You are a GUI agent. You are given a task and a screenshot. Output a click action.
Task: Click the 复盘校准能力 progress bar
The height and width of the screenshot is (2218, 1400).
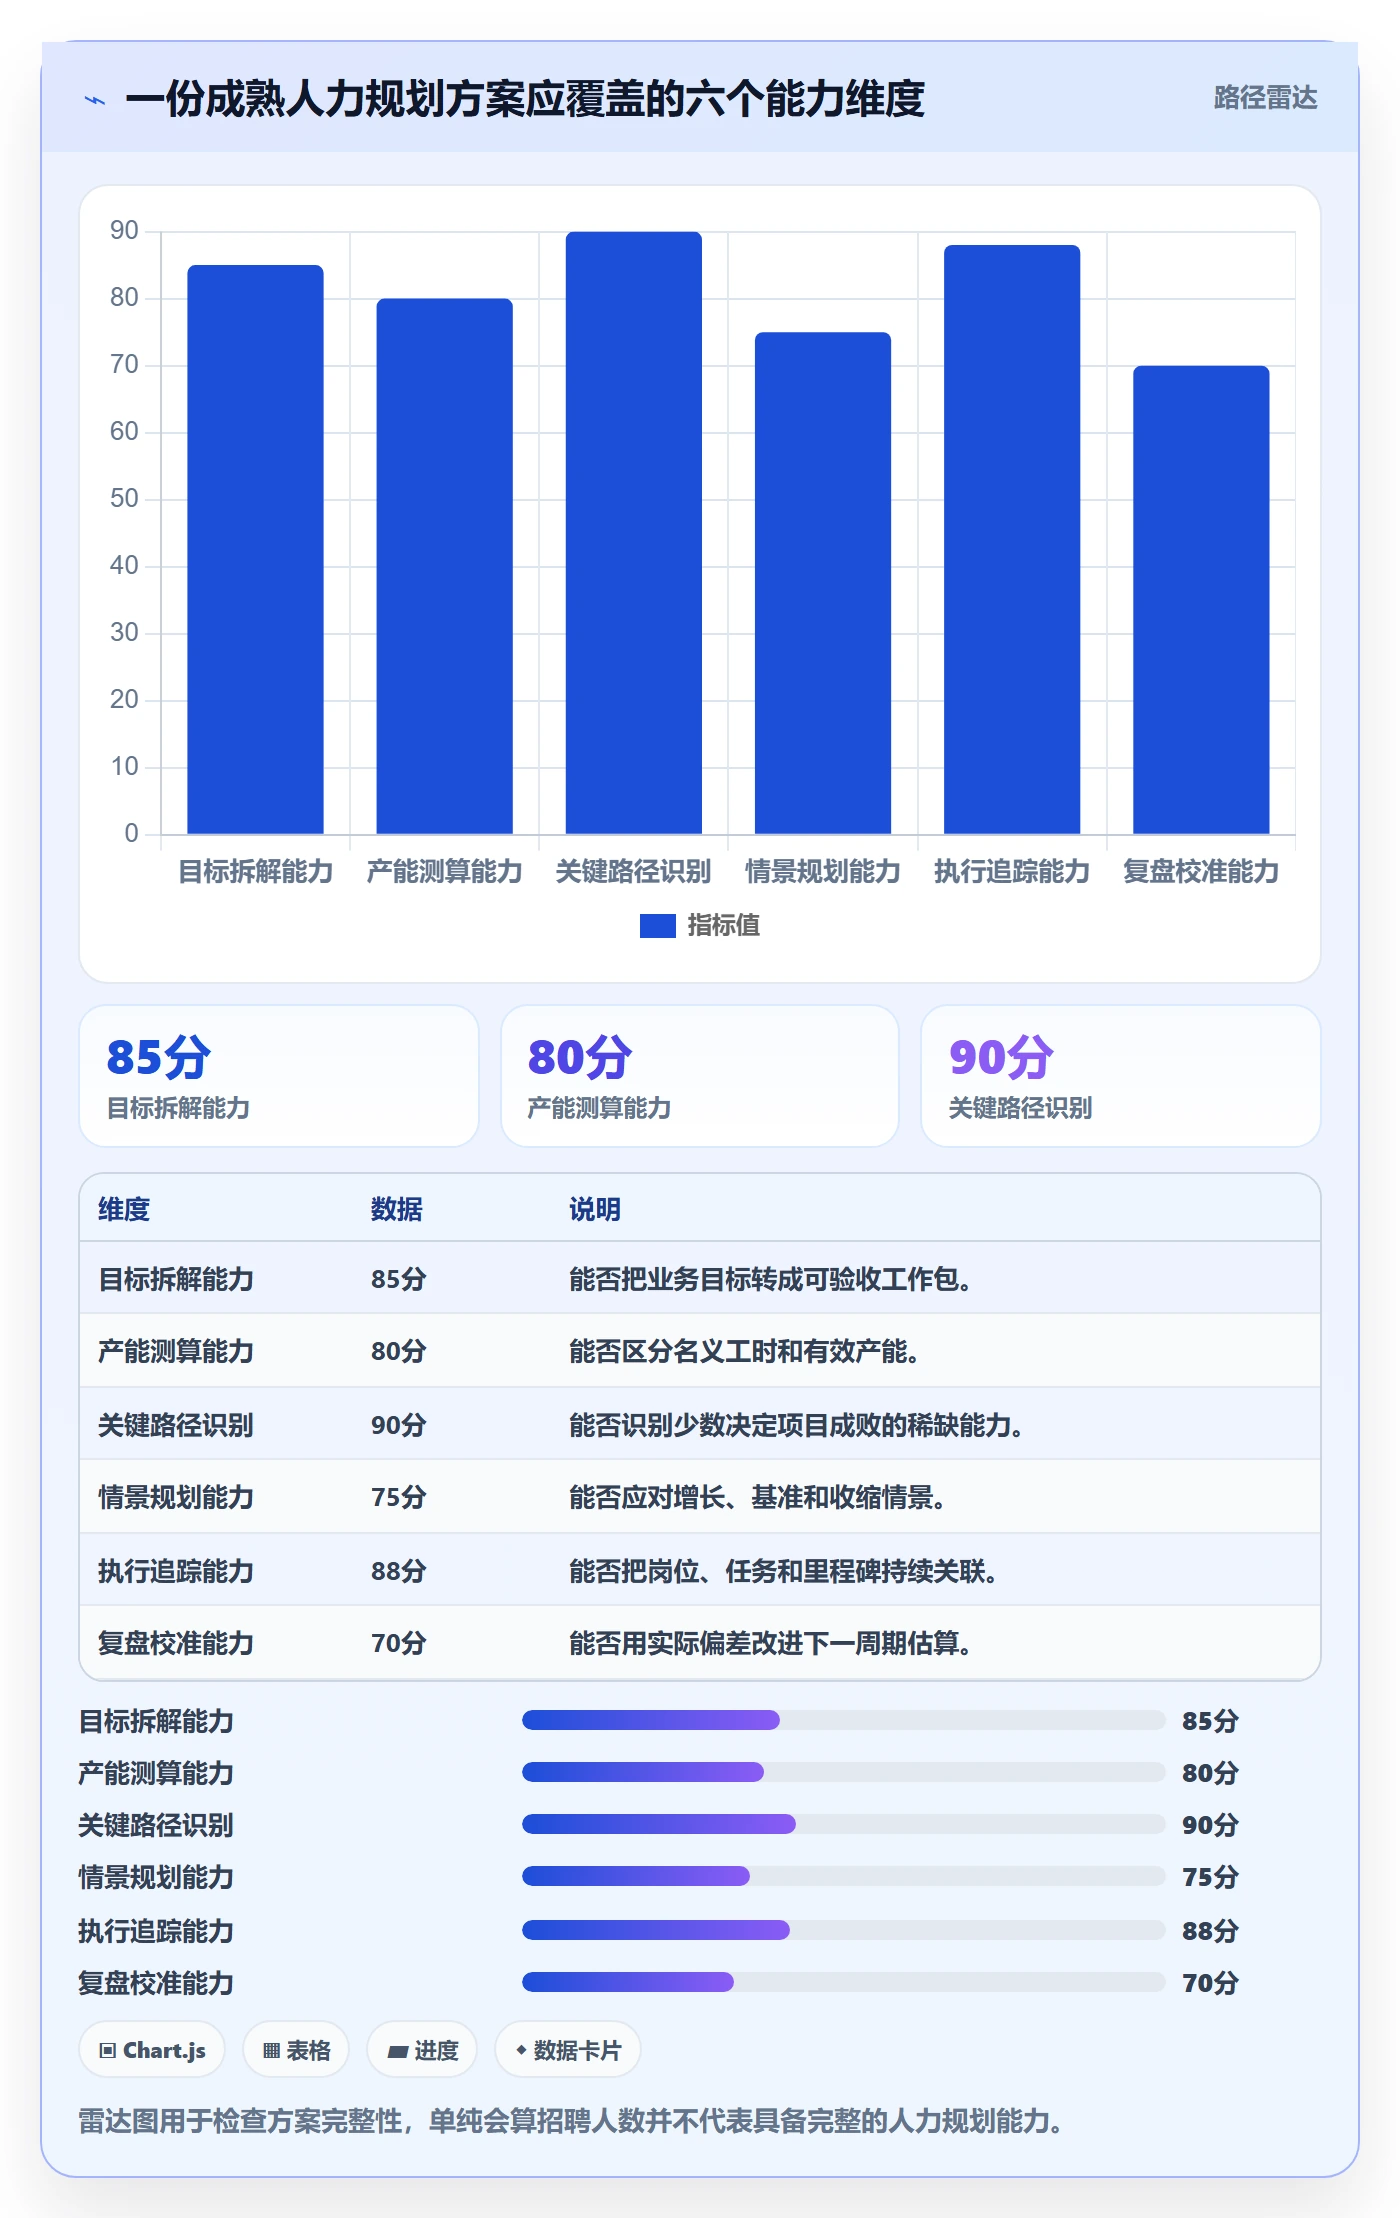click(843, 1982)
